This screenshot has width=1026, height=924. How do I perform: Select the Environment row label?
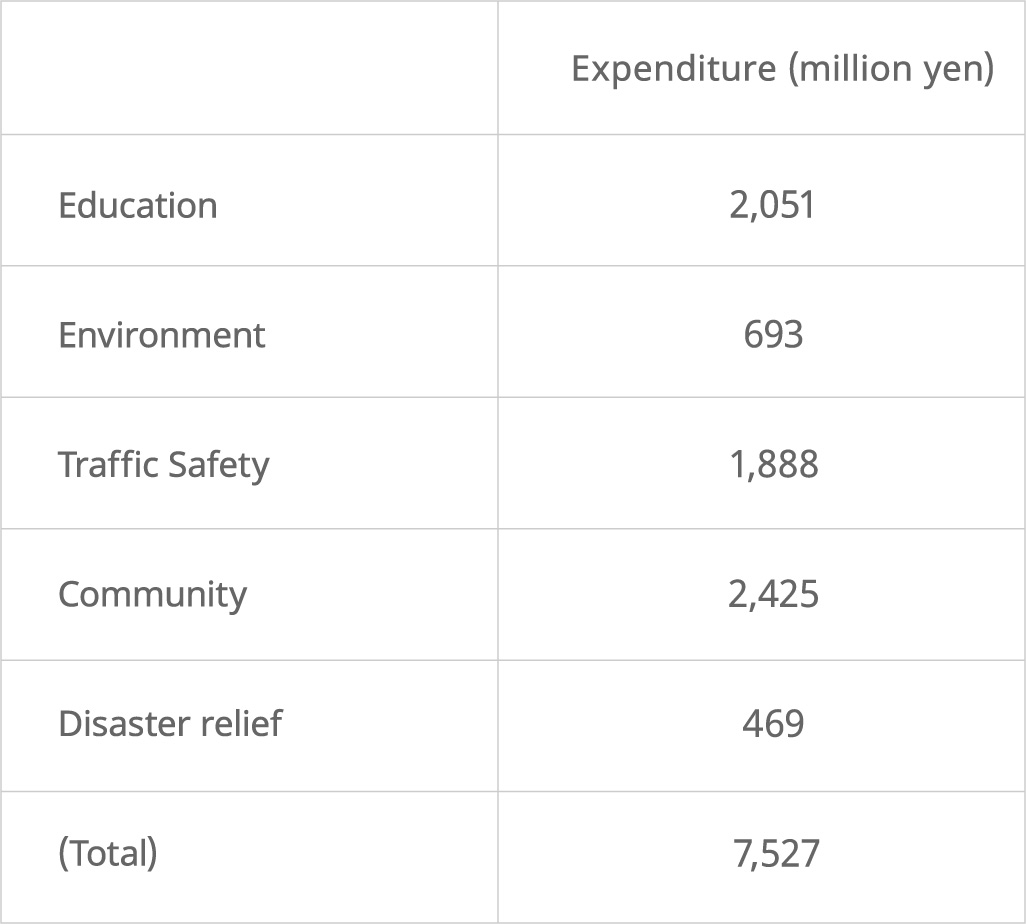tap(161, 334)
